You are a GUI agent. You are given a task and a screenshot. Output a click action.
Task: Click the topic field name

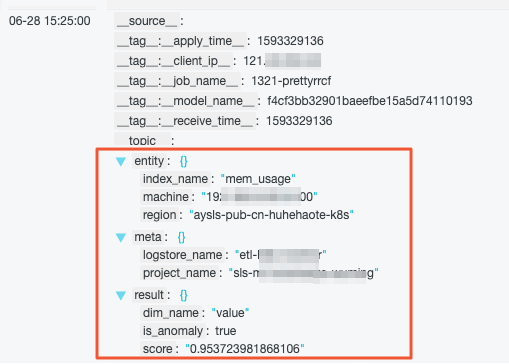[x=142, y=140]
